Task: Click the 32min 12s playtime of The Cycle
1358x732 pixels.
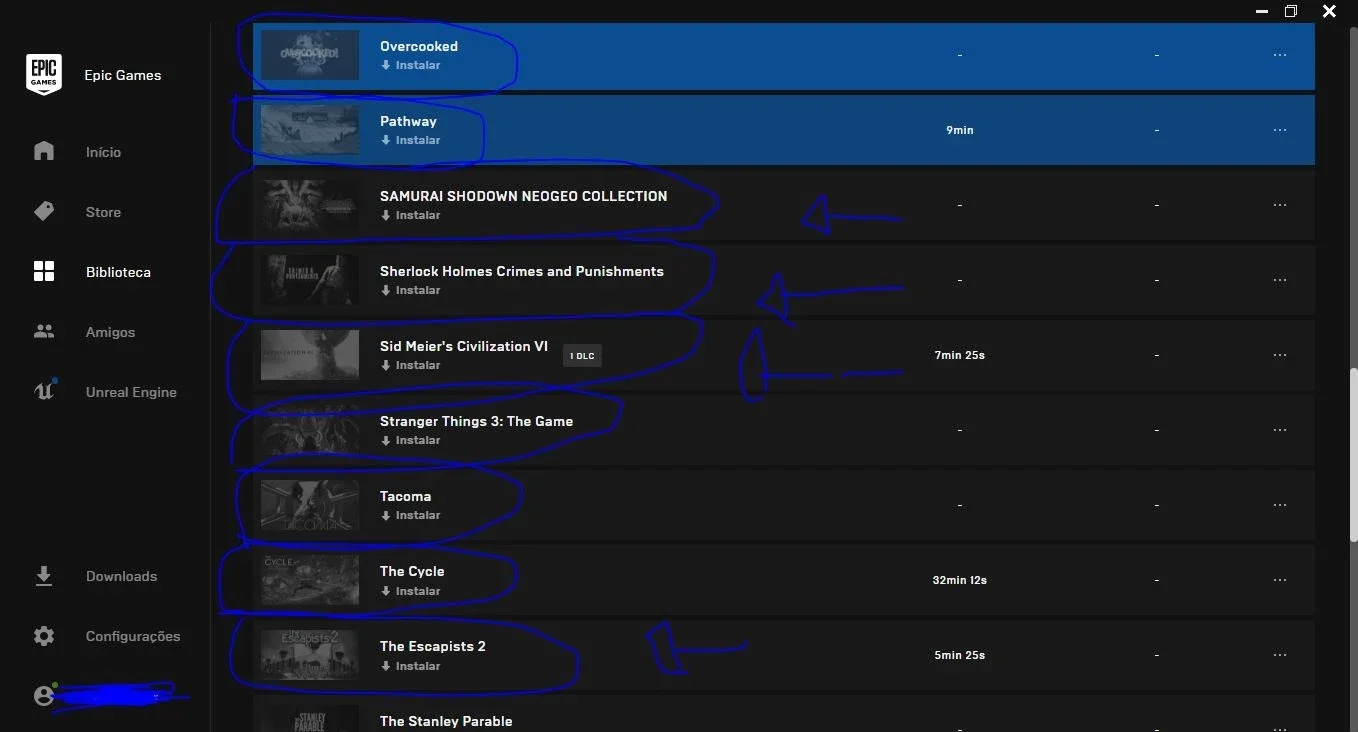Action: (959, 580)
